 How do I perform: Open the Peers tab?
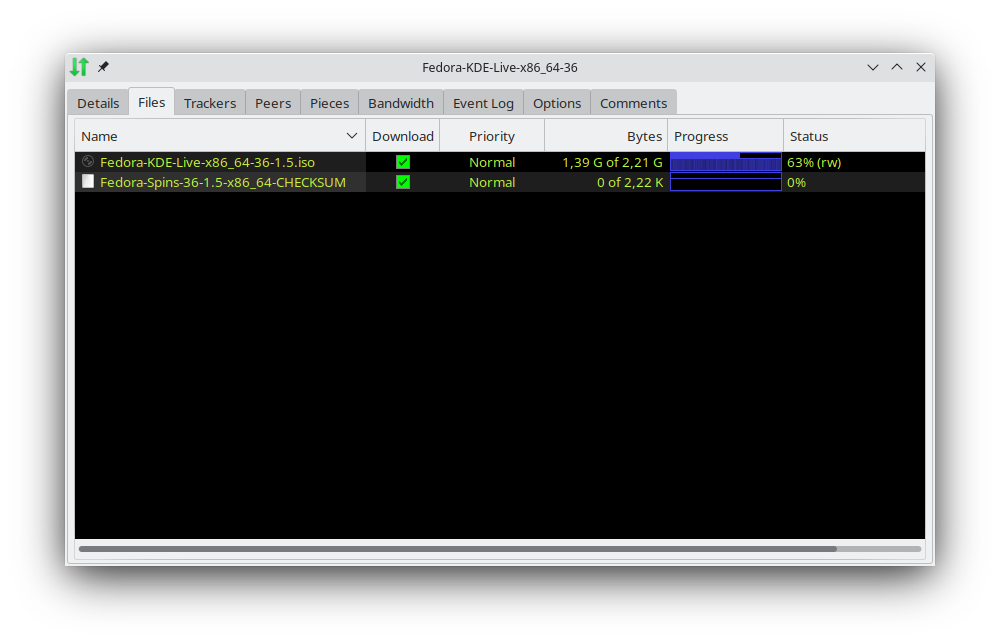click(x=273, y=103)
